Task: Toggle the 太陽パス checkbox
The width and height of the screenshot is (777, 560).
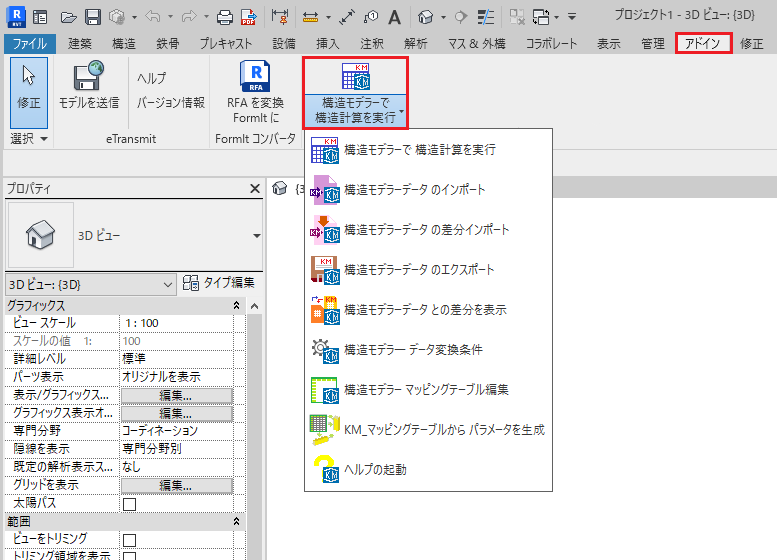Action: pos(129,504)
